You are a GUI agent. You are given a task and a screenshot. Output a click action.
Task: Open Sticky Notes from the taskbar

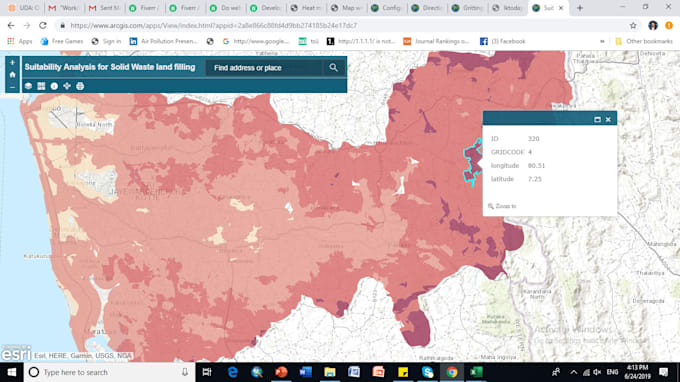(403, 372)
